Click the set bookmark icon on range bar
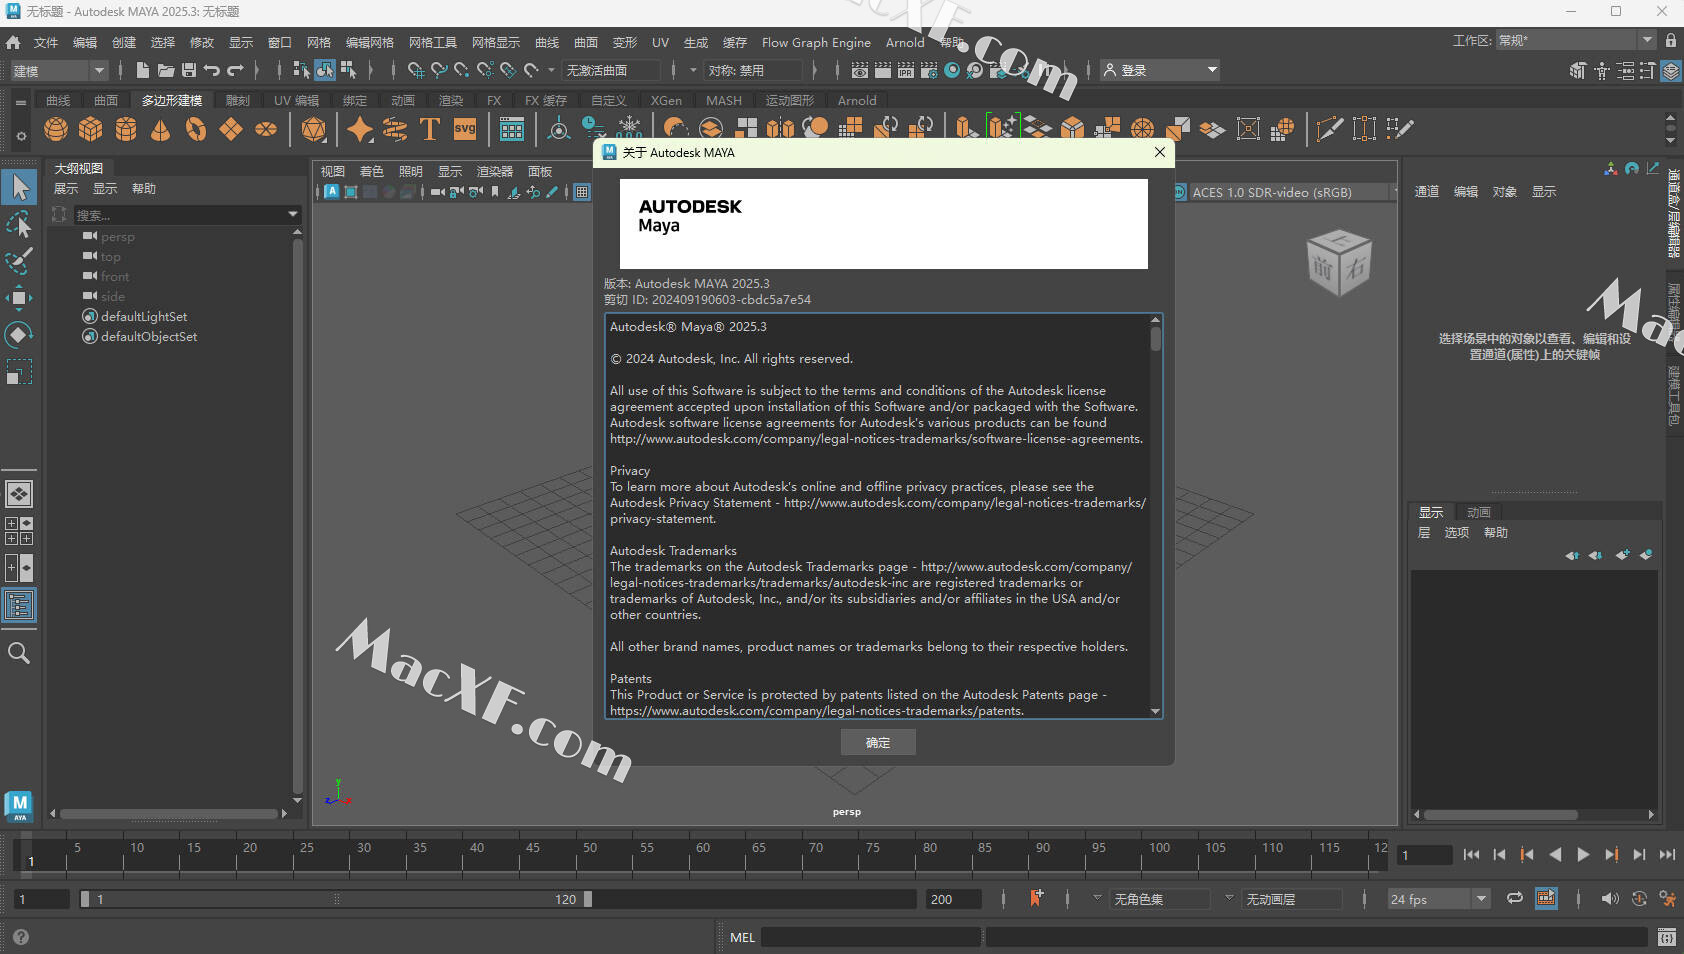Viewport: 1684px width, 954px height. coord(1037,898)
